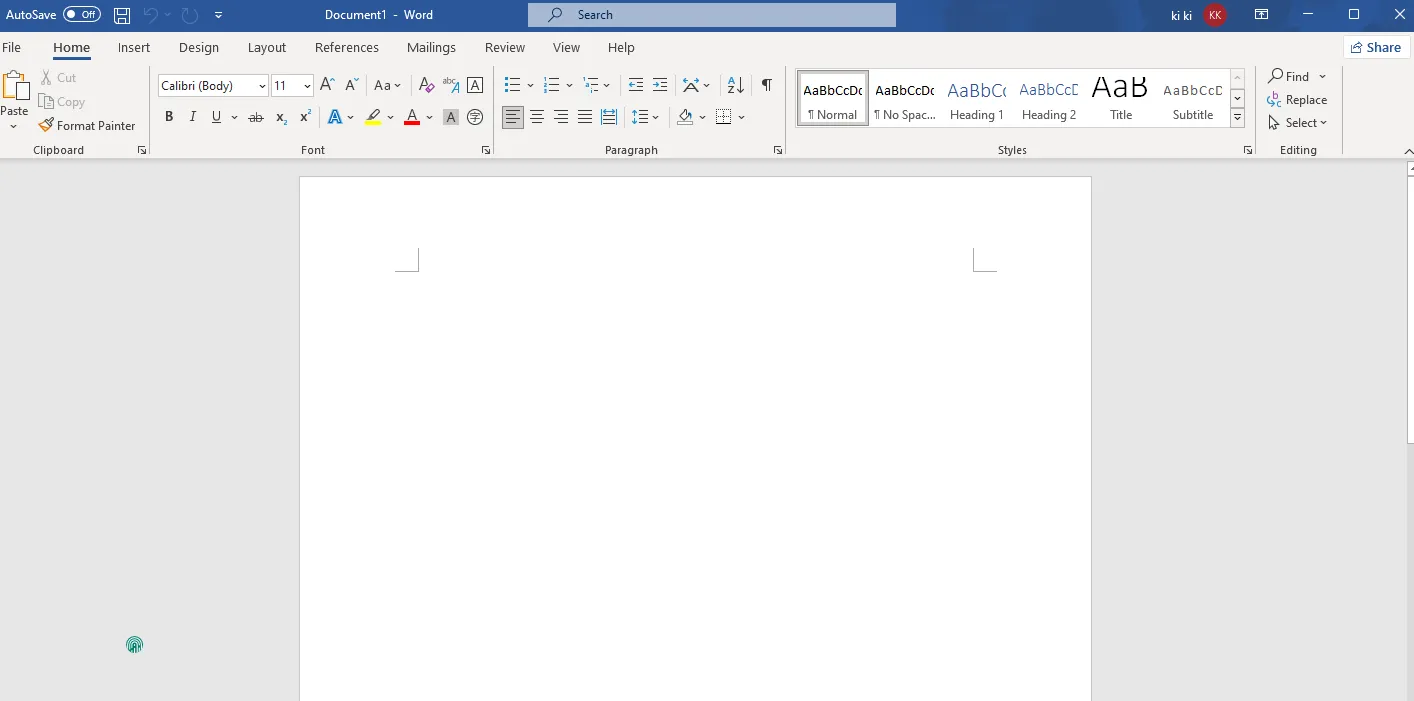
Task: Click the Clear All Formatting icon
Action: [x=426, y=86]
